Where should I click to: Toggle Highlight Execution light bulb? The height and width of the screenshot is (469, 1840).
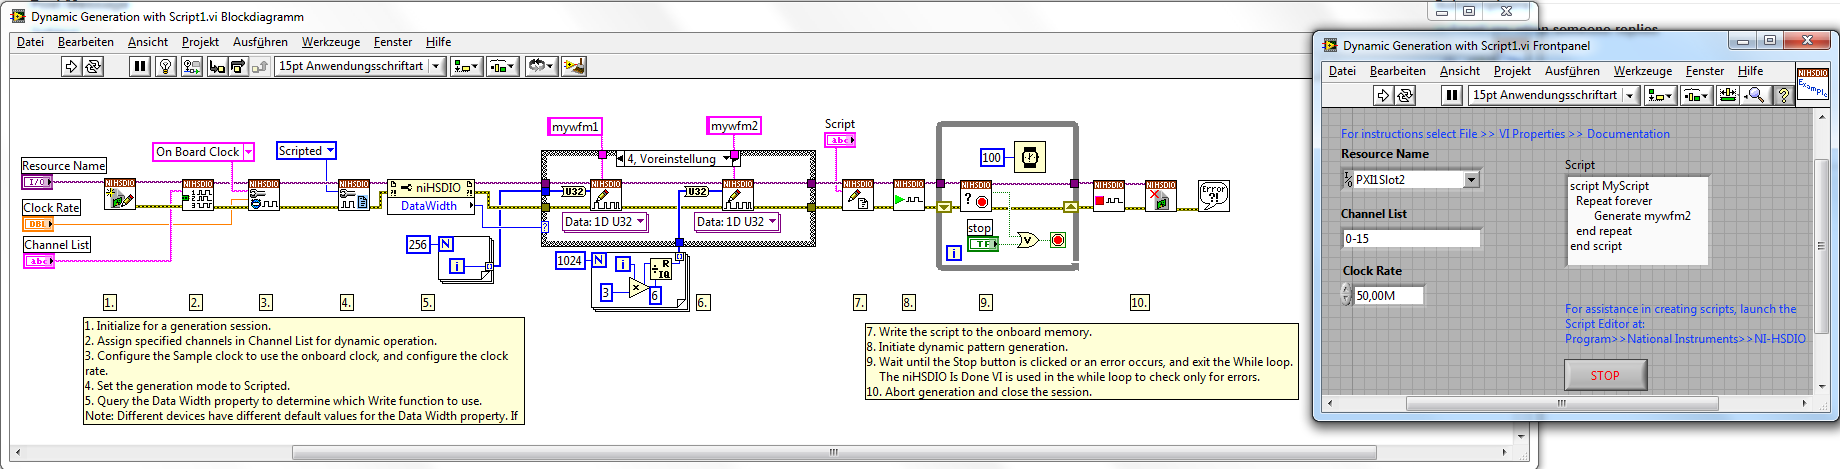point(166,66)
